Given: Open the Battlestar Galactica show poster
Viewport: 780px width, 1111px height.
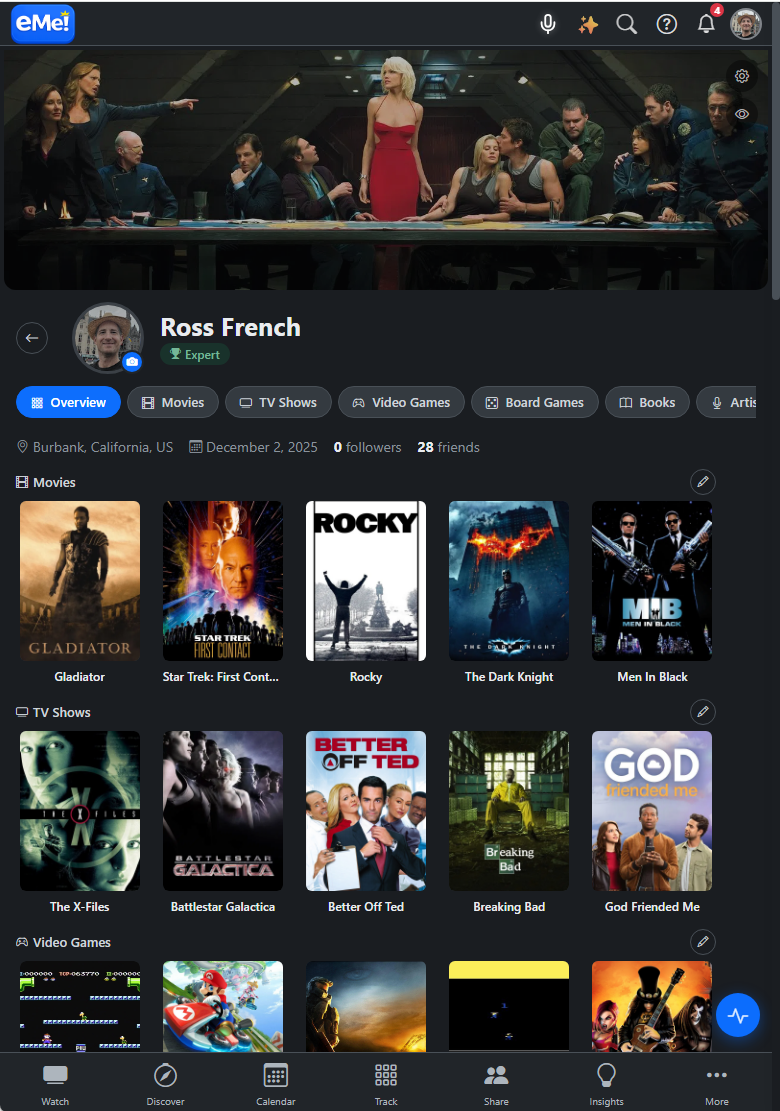Looking at the screenshot, I should (x=223, y=811).
